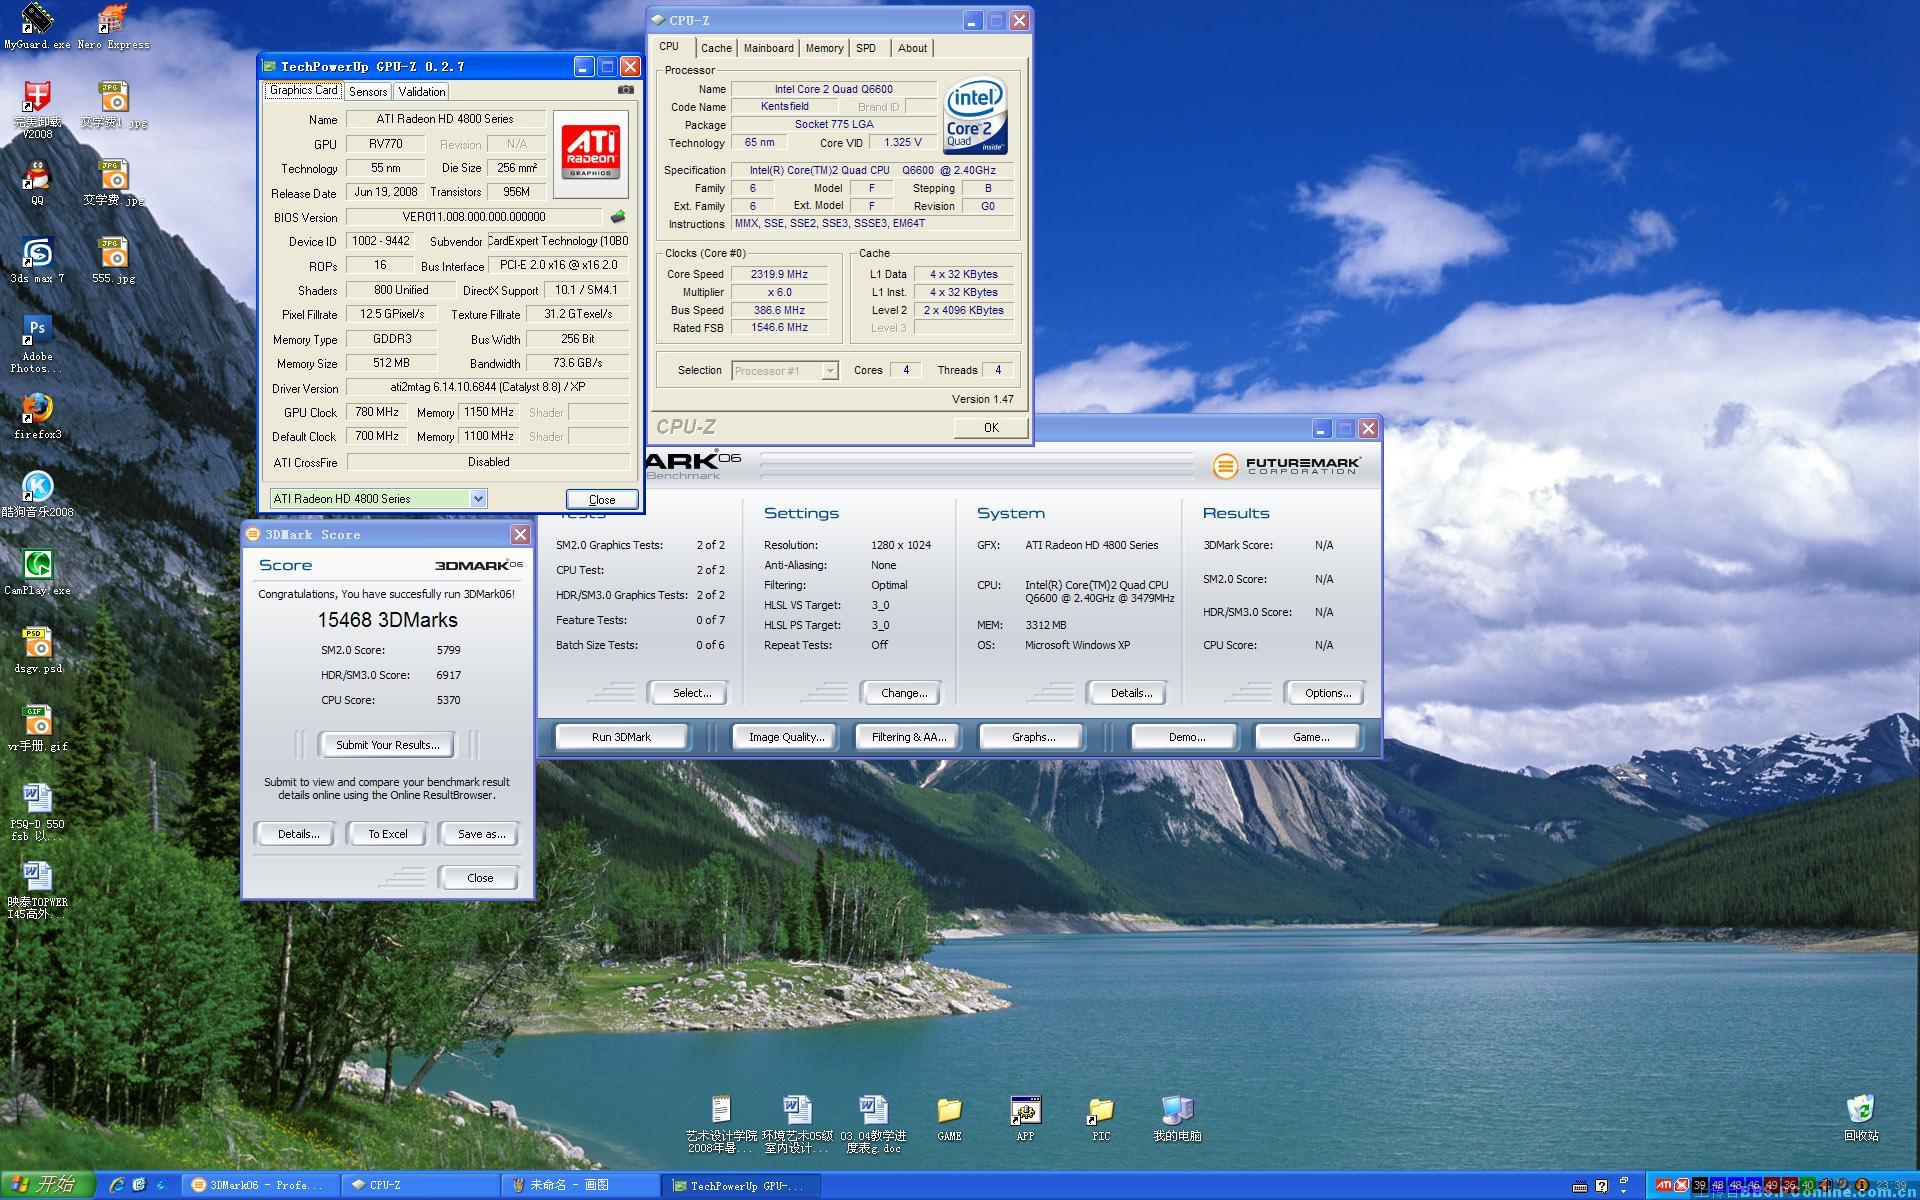This screenshot has width=1920, height=1200.
Task: Click Save as button in Score window
Action: [481, 834]
